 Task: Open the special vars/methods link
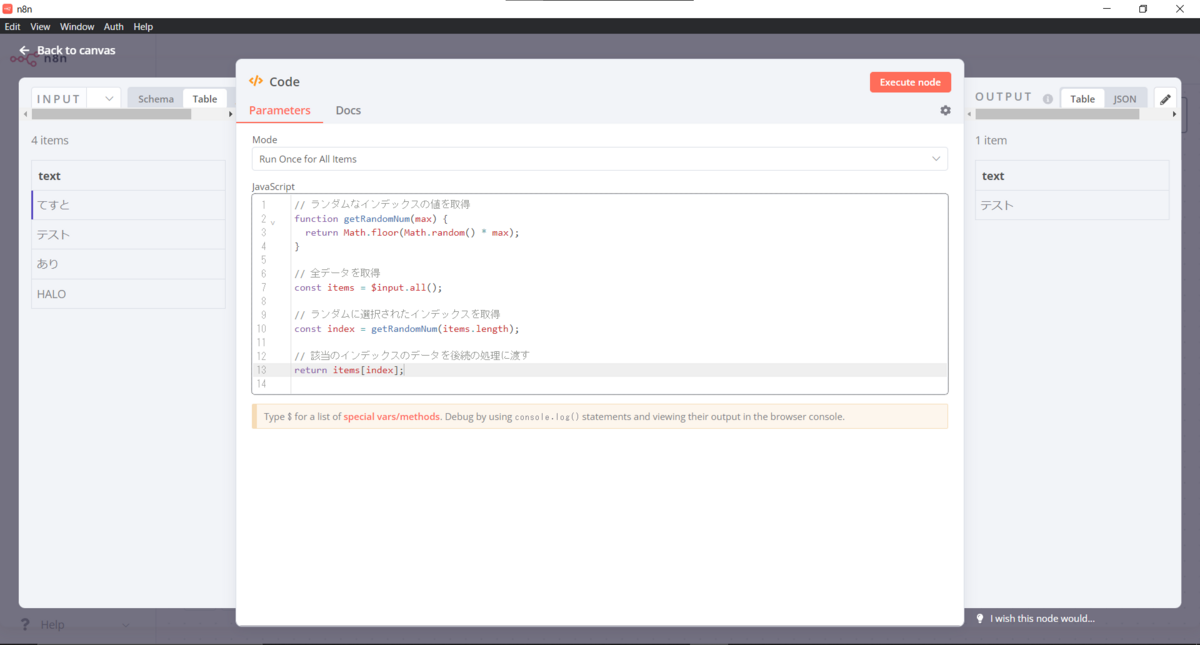click(x=391, y=416)
